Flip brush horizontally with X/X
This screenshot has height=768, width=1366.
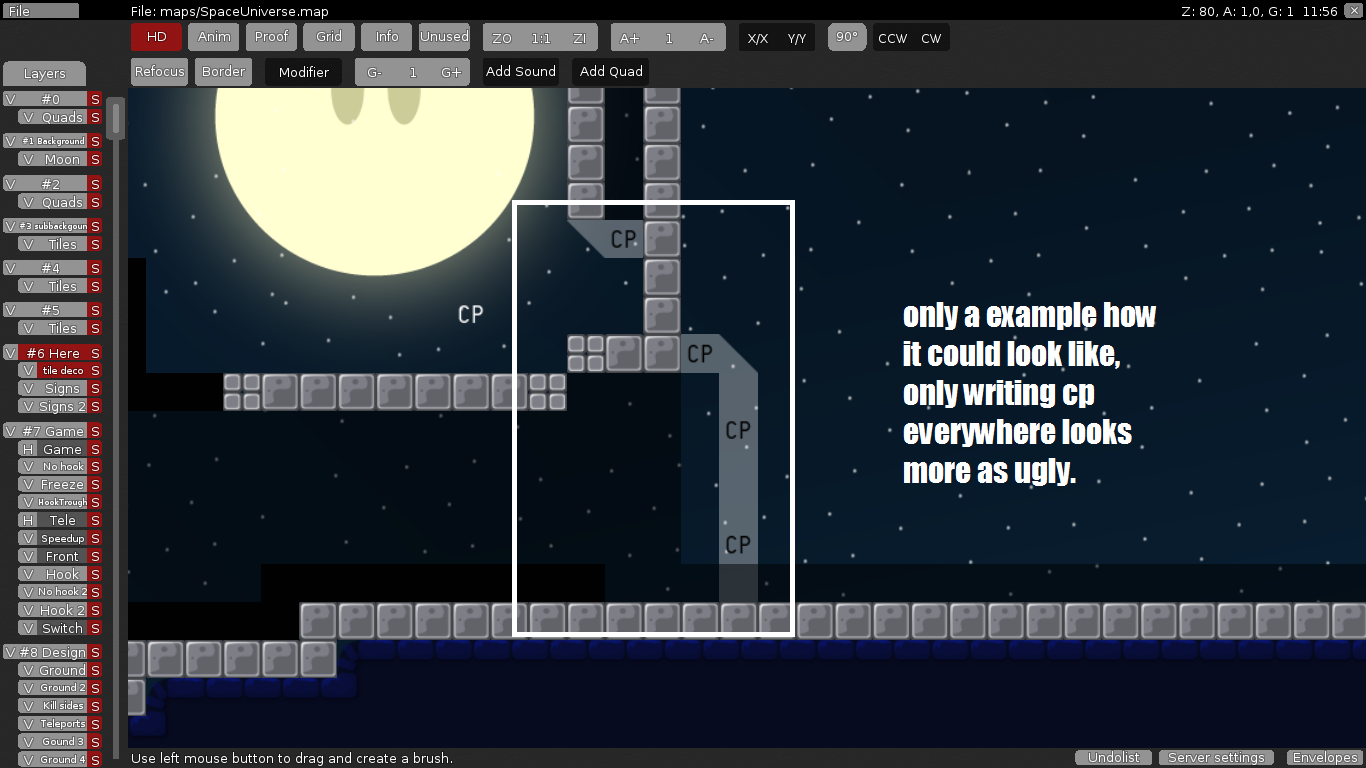point(758,38)
